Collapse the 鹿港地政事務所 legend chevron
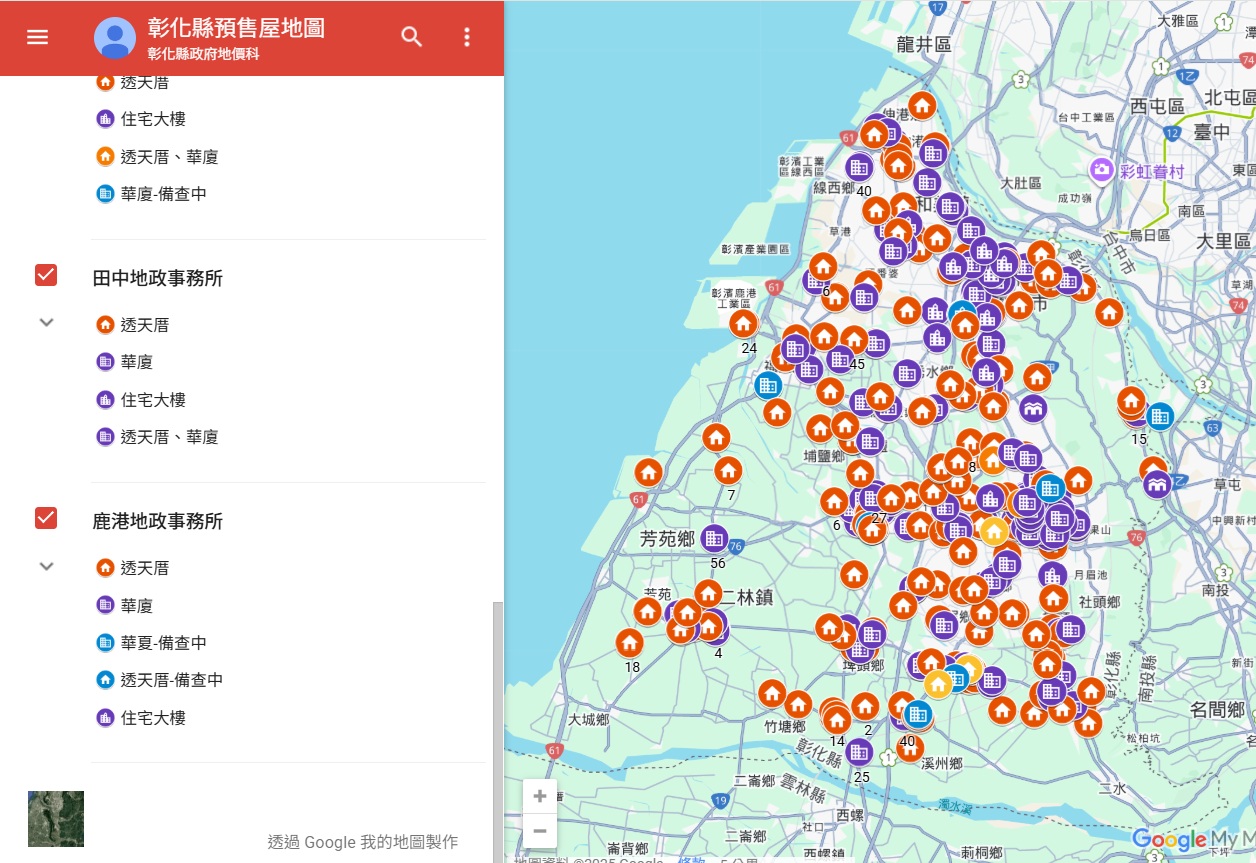Screen dimensions: 1256x863 [46, 566]
